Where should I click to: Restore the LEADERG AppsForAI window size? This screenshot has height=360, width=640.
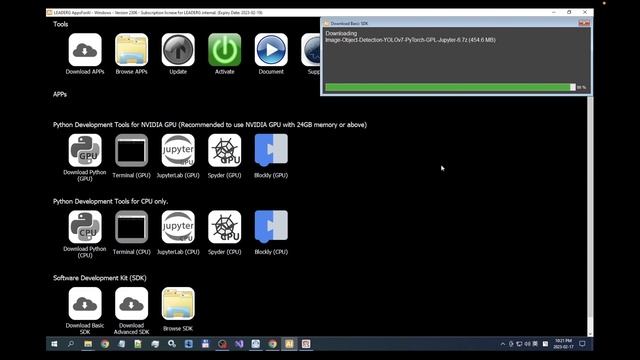point(569,13)
